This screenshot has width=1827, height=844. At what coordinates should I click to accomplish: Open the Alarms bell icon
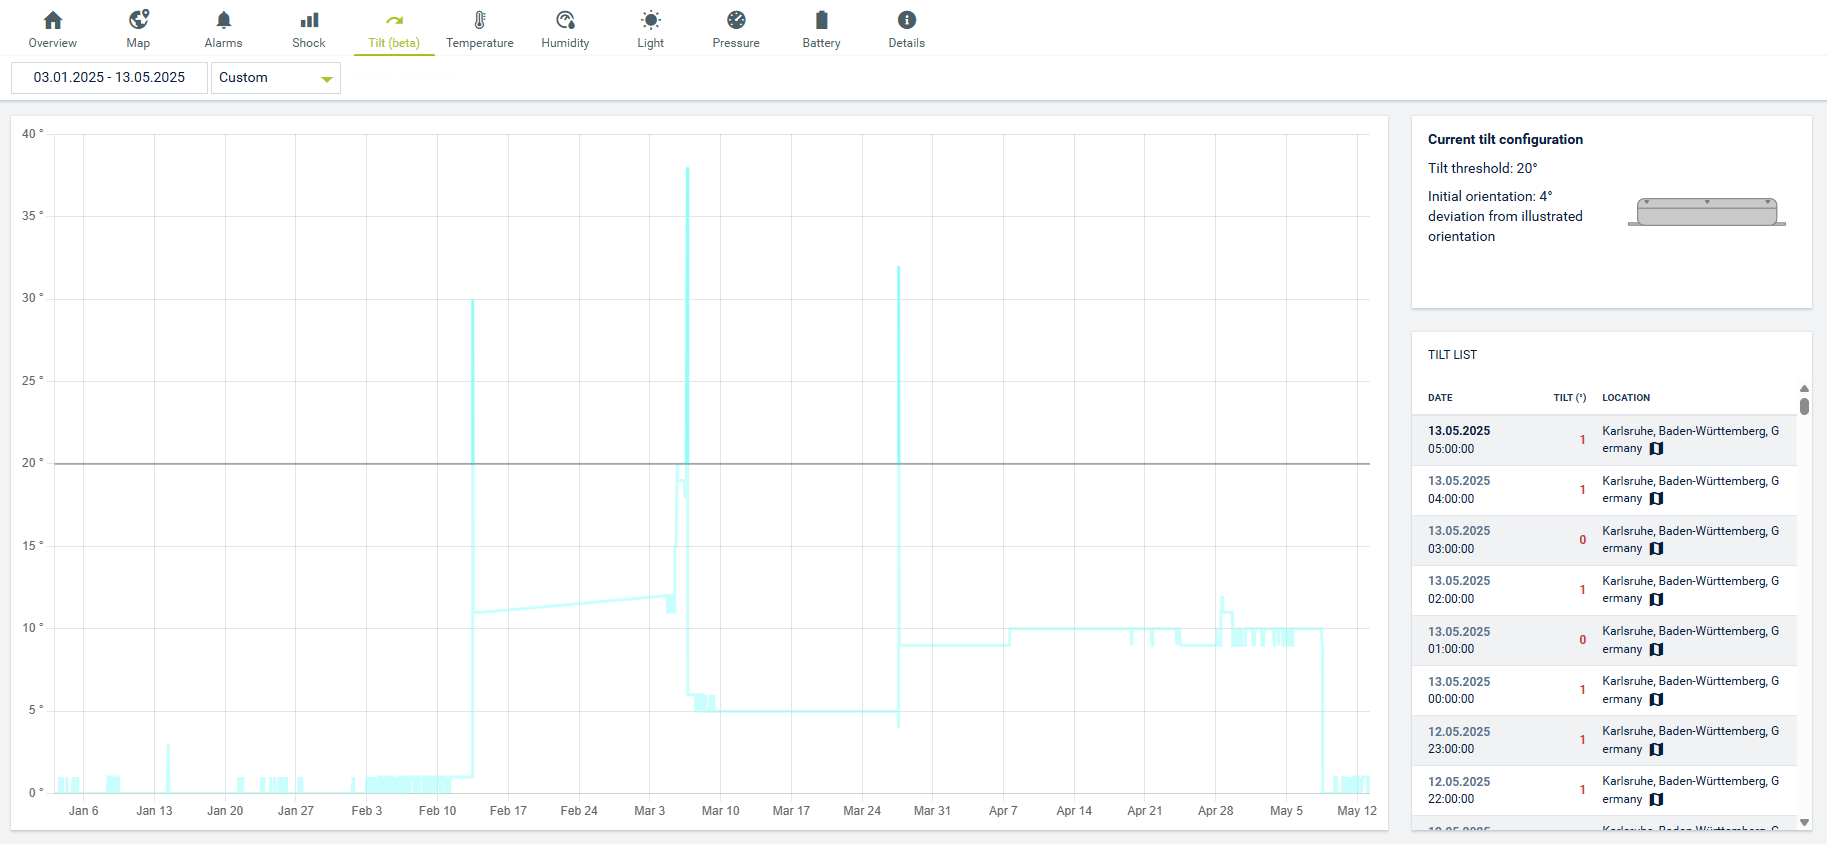point(223,21)
